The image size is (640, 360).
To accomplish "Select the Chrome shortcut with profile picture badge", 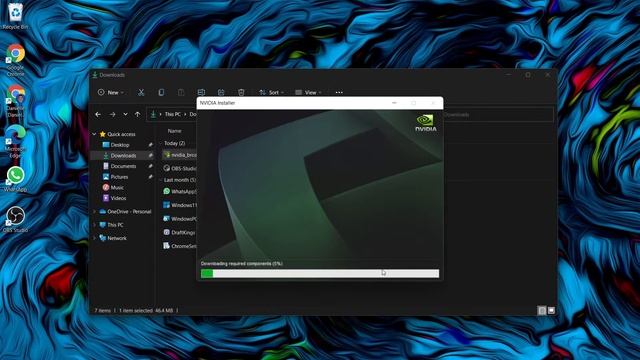I will [16, 101].
